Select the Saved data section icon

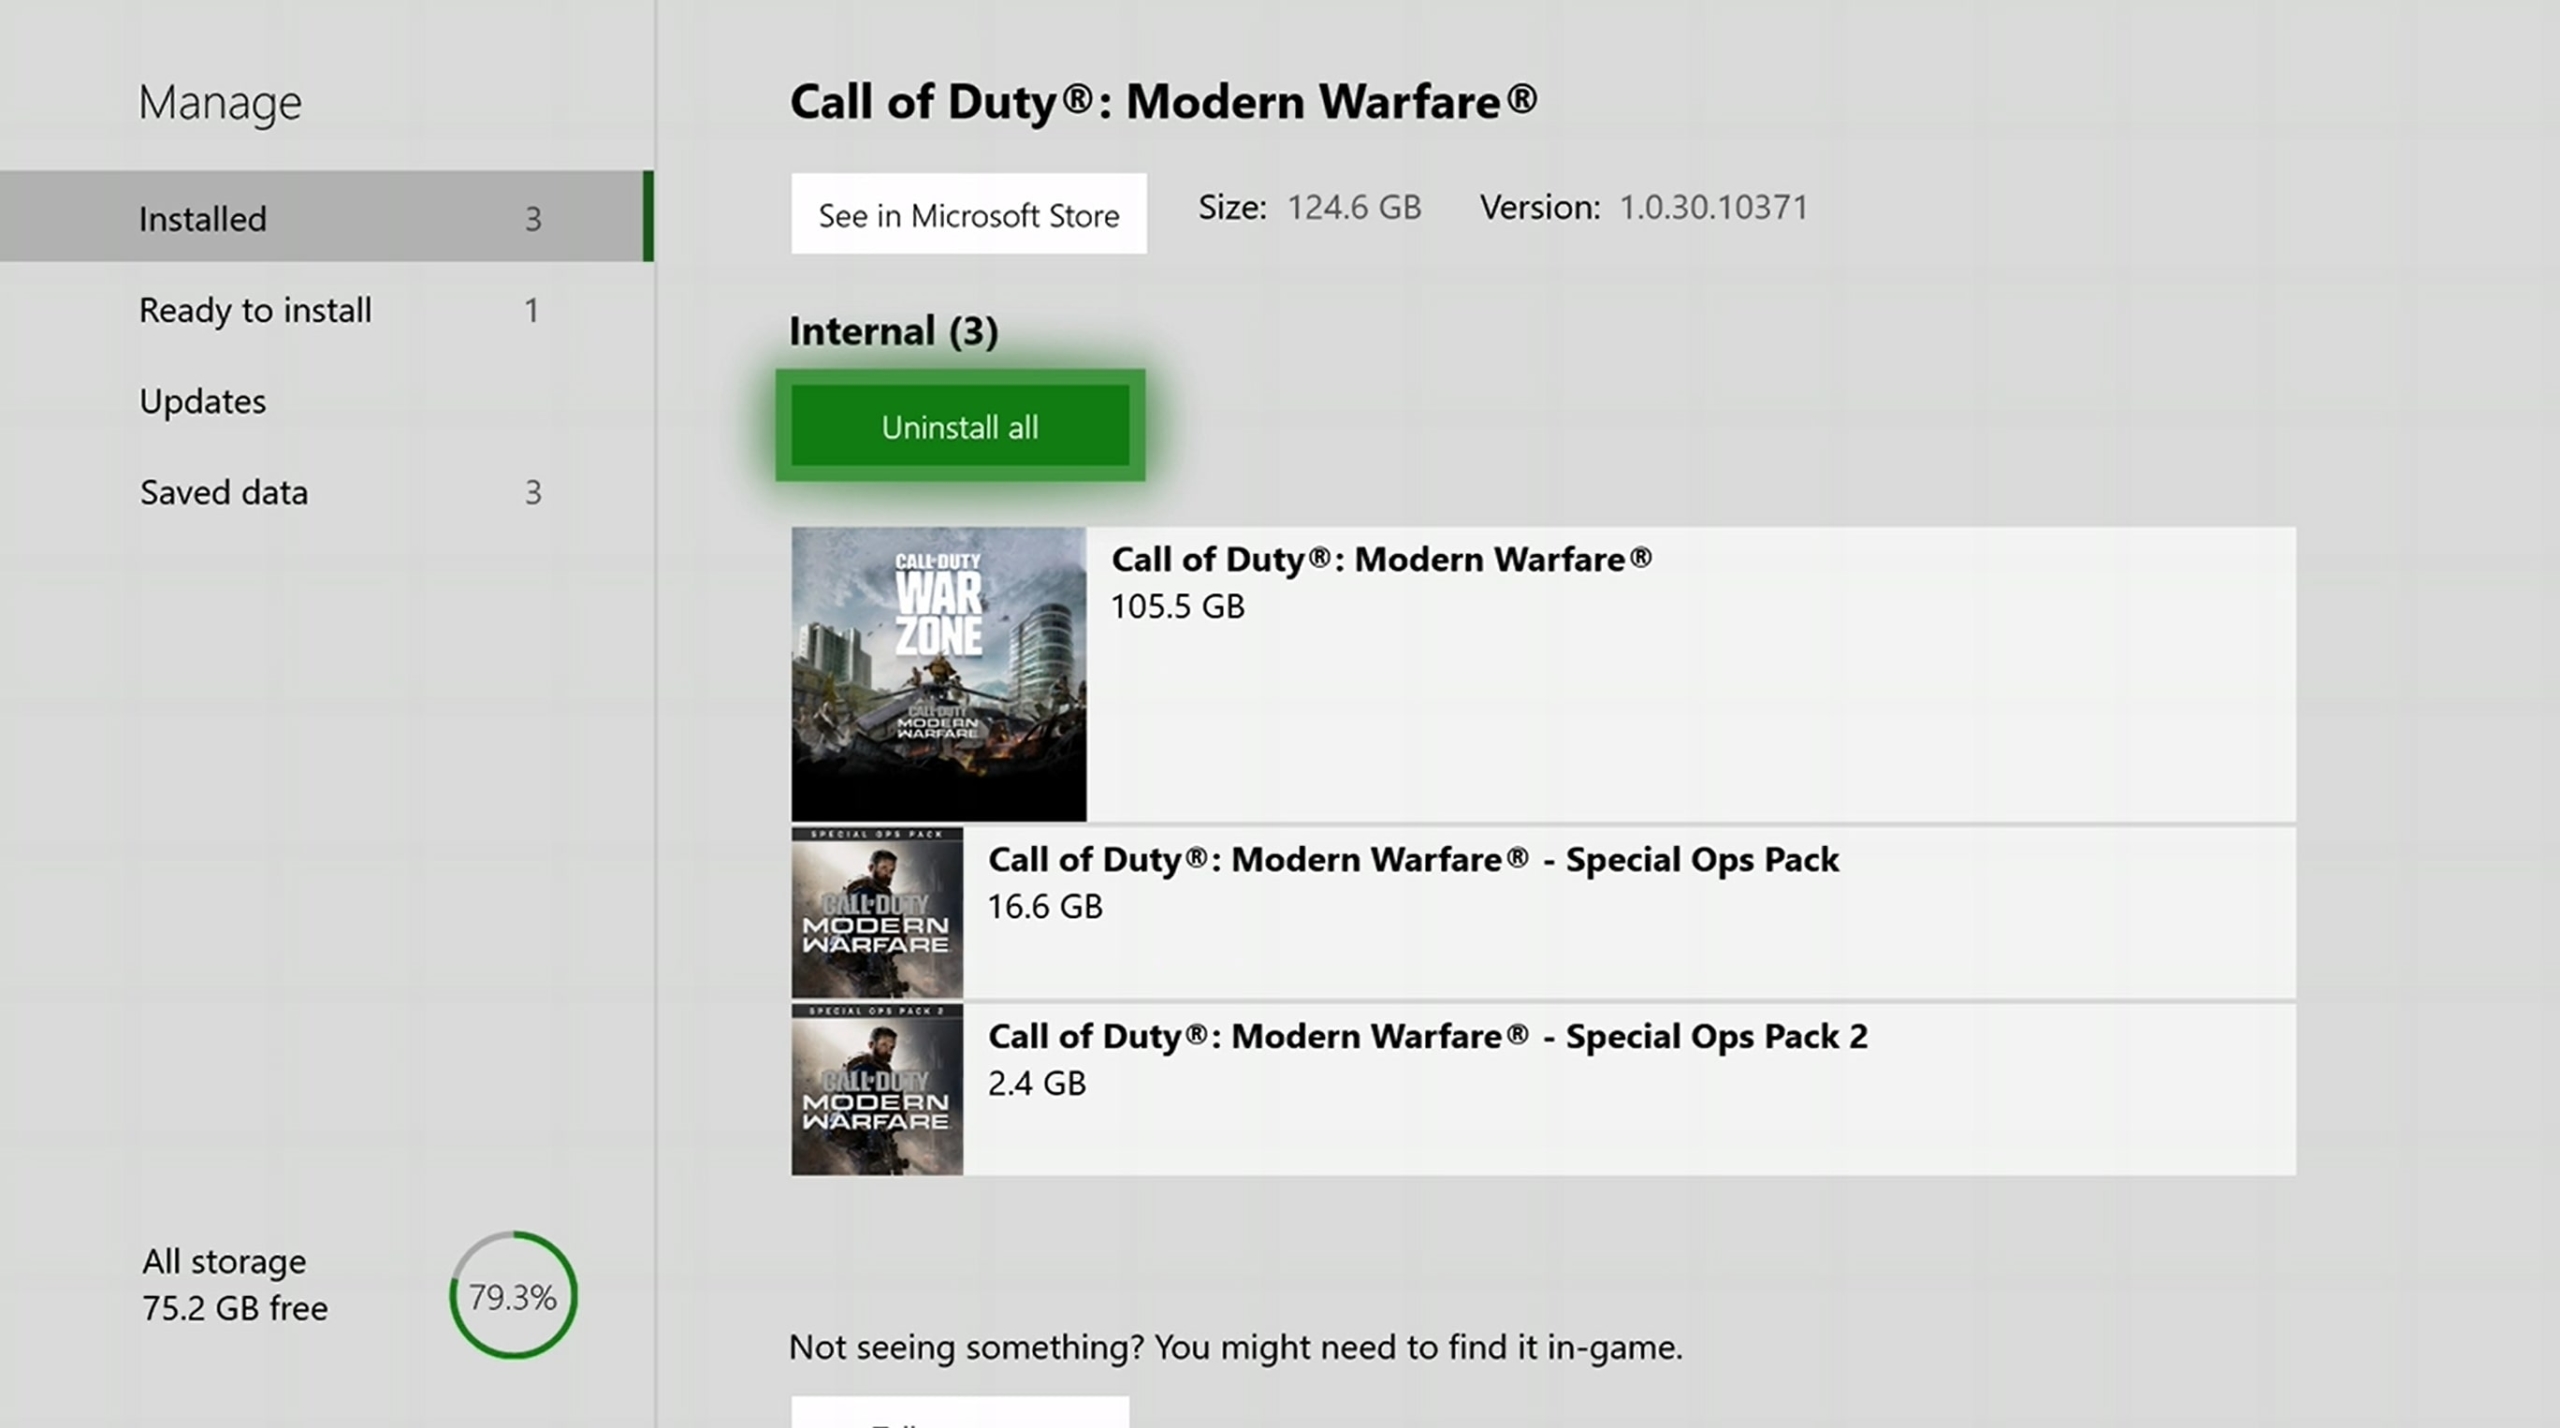pos(223,491)
